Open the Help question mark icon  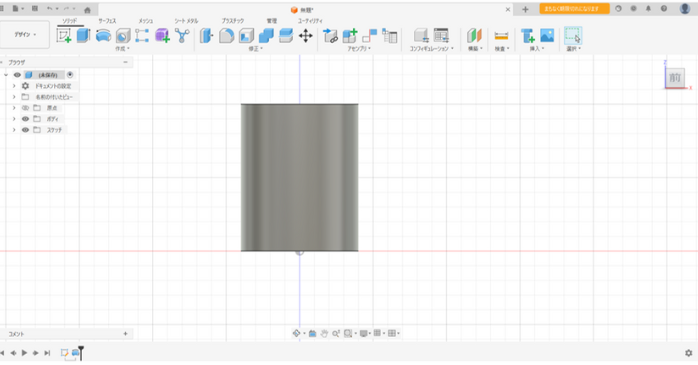[664, 8]
